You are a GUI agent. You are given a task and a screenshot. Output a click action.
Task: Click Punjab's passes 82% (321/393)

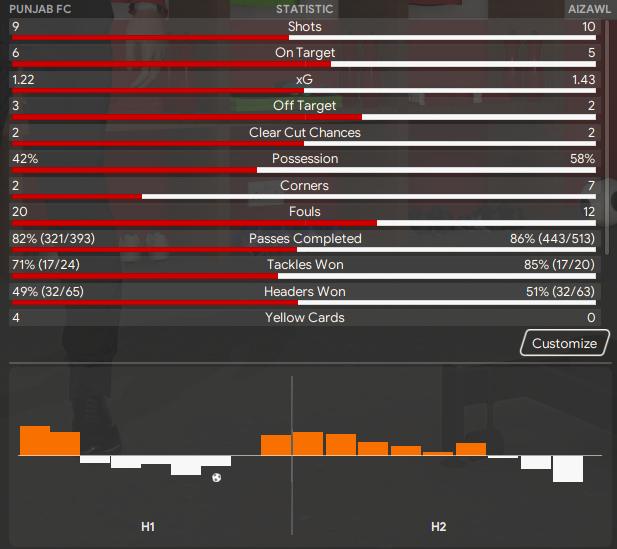pos(54,238)
